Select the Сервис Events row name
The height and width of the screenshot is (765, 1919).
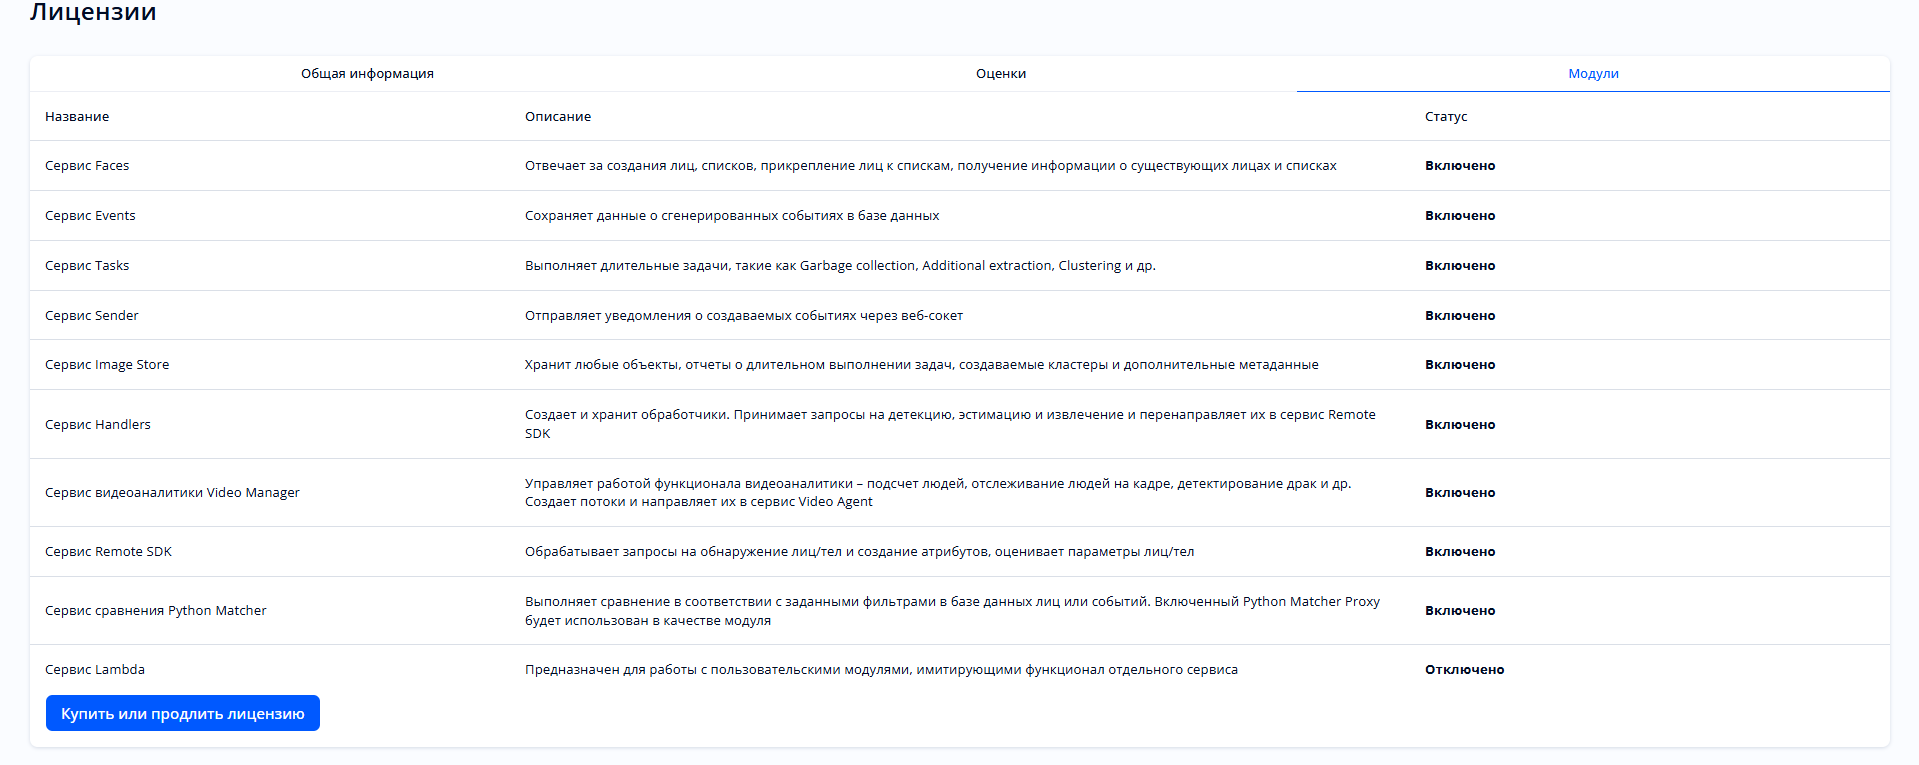(x=90, y=216)
